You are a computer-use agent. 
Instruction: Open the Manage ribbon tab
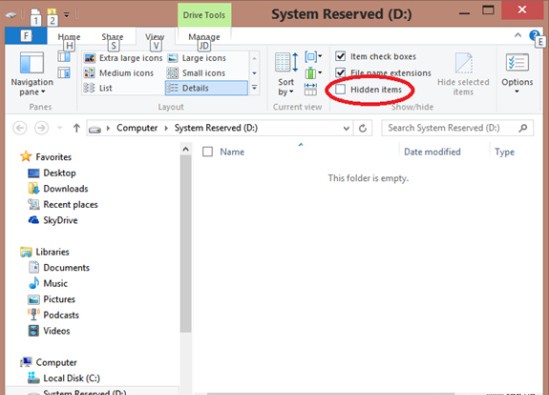pos(204,36)
